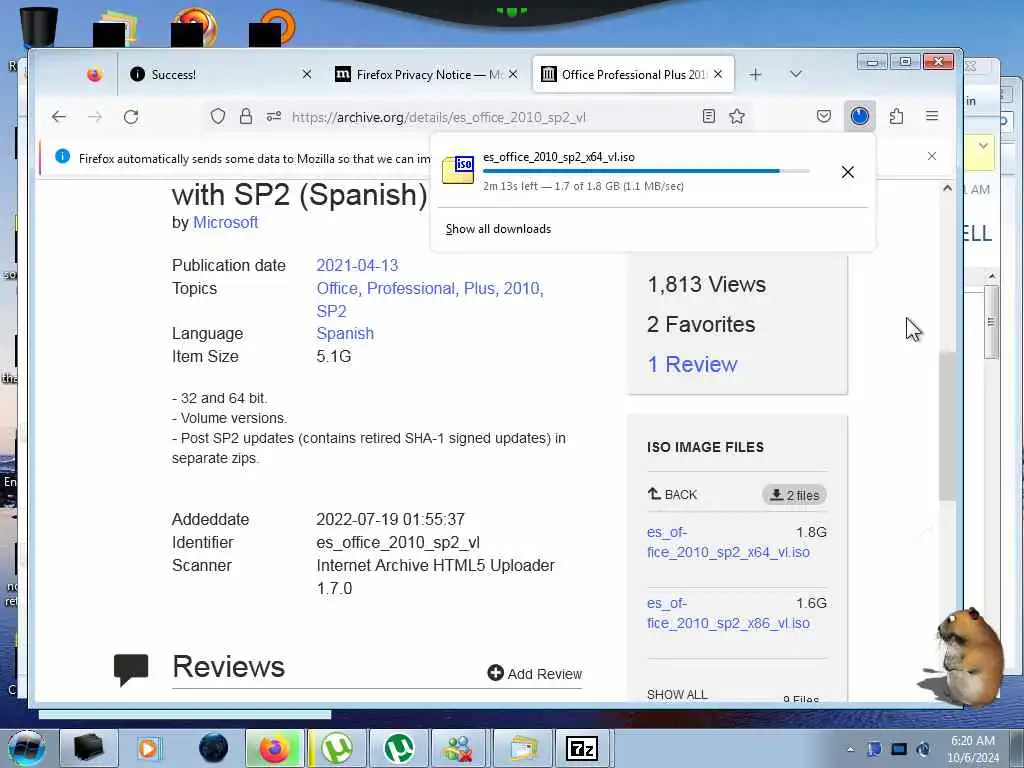Open Firefox from the taskbar

pyautogui.click(x=274, y=748)
